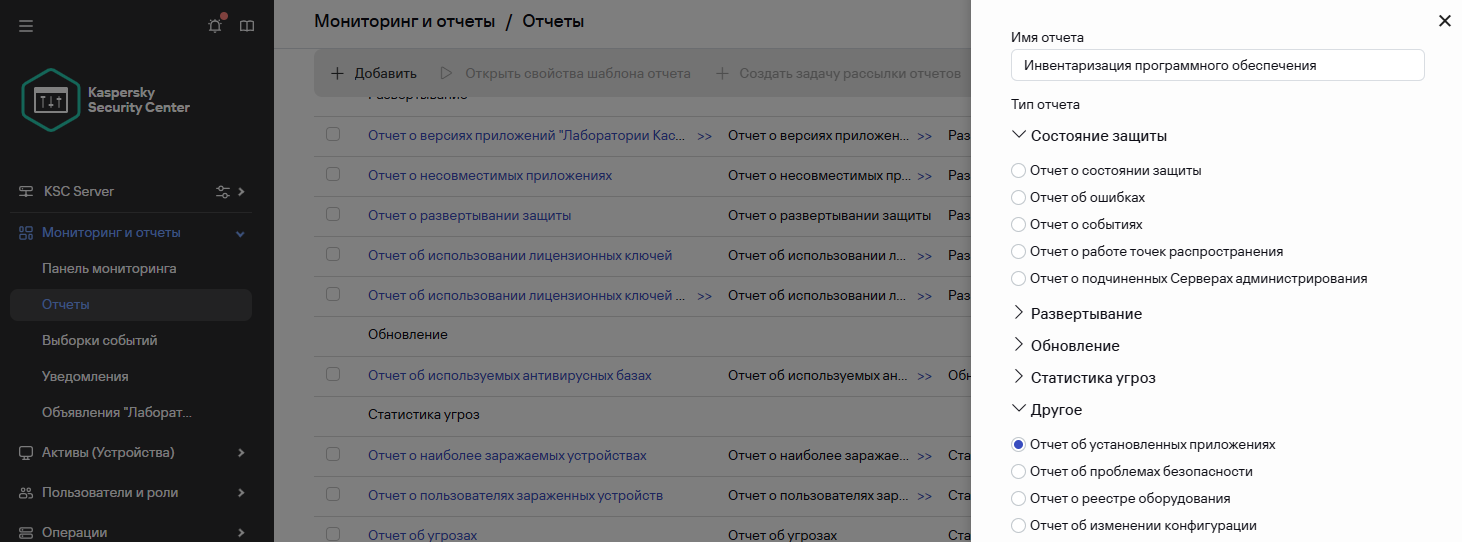The height and width of the screenshot is (542, 1462).
Task: Tick checkbox for Отчет о несовместимых приложениях
Action: click(333, 175)
